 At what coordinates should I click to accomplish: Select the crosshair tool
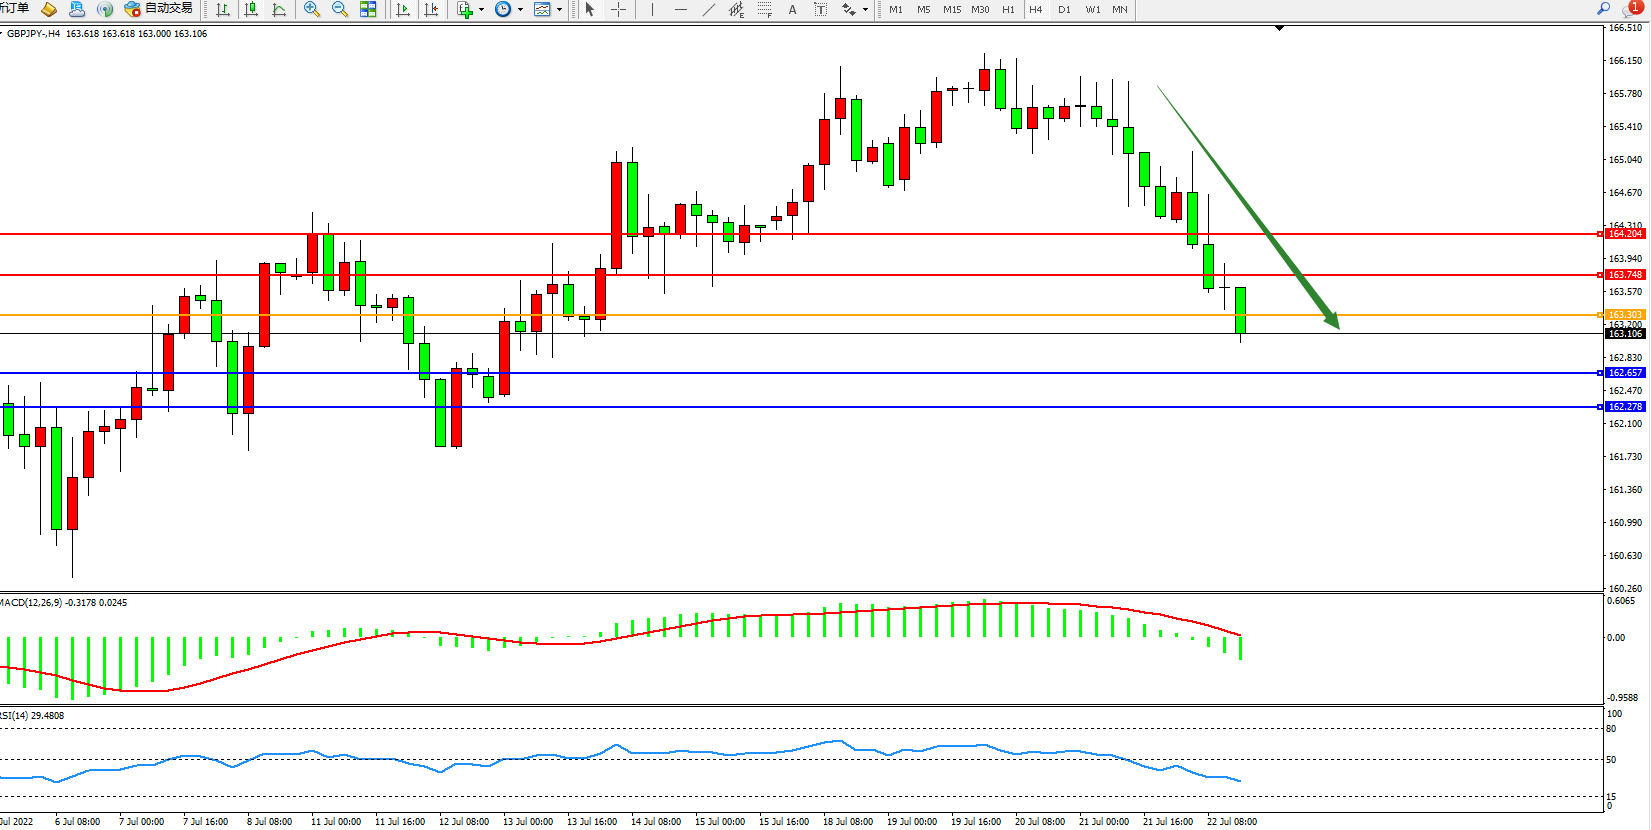618,9
